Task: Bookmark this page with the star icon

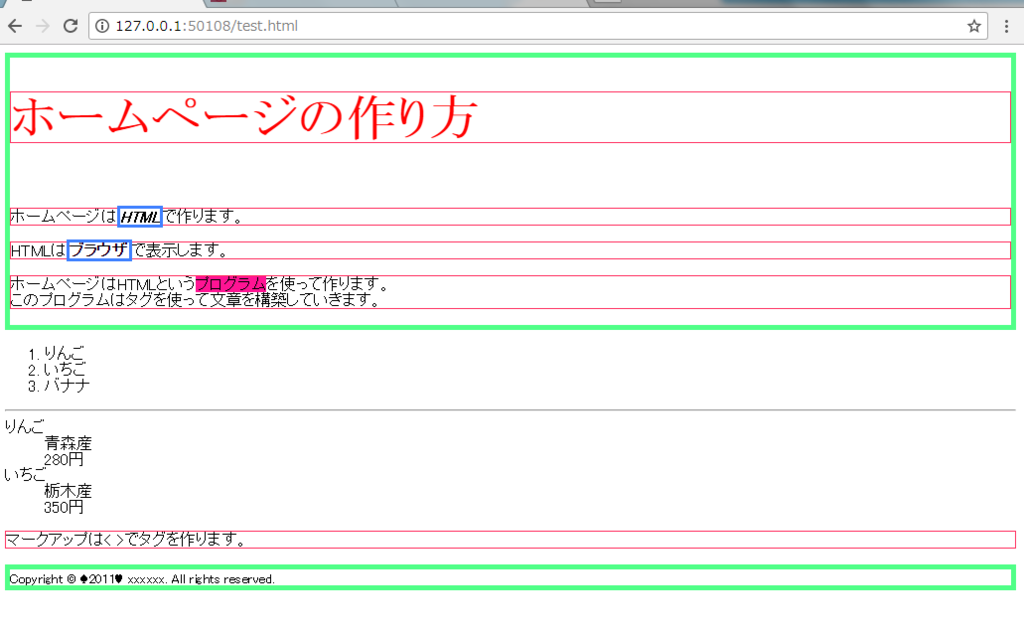Action: (x=974, y=26)
